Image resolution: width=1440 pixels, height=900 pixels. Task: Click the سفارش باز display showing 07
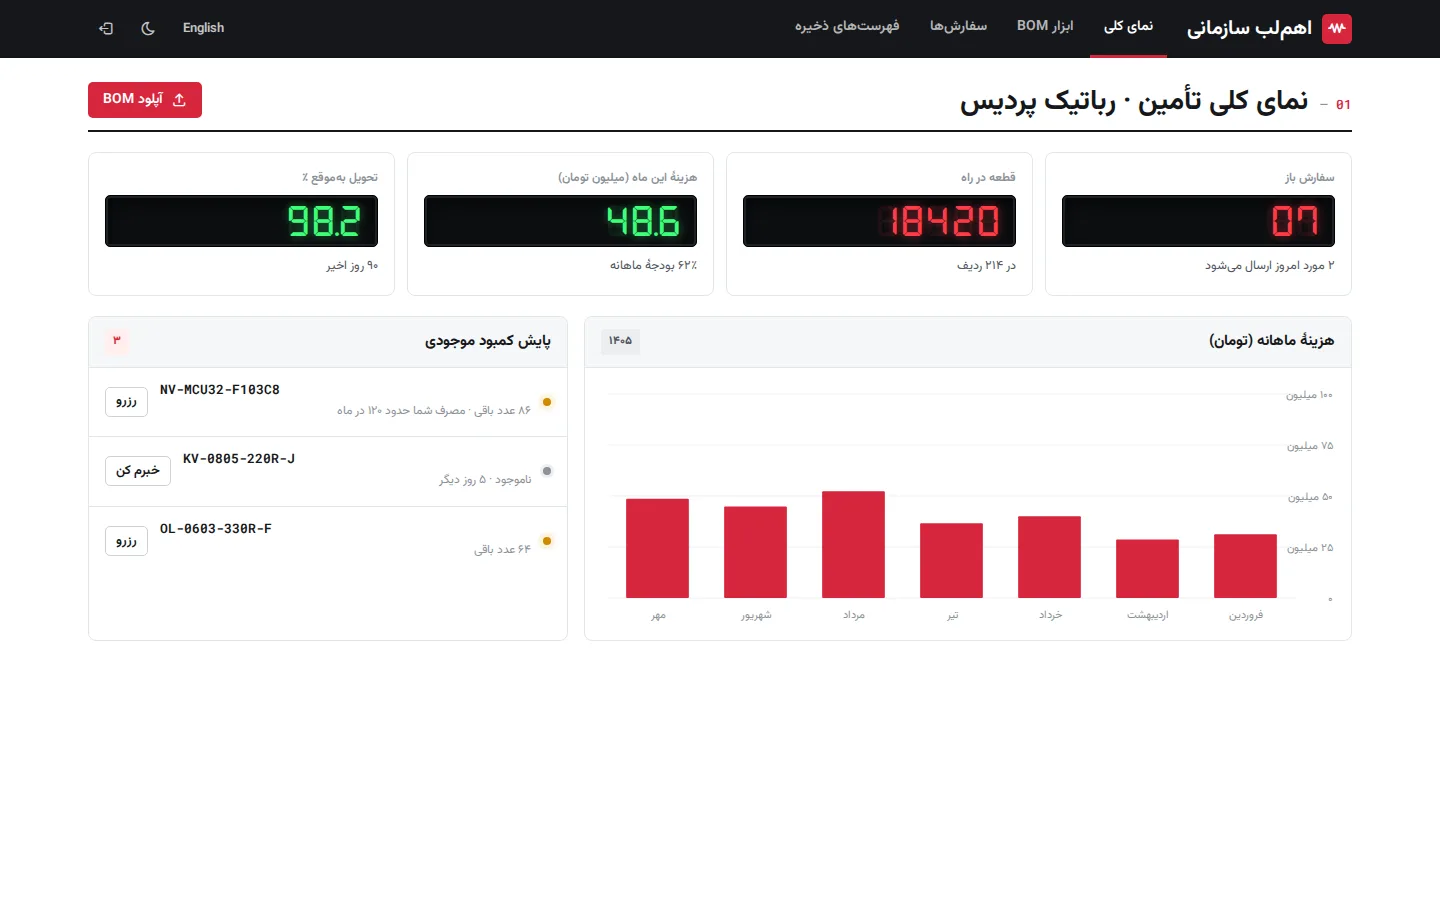pyautogui.click(x=1198, y=221)
